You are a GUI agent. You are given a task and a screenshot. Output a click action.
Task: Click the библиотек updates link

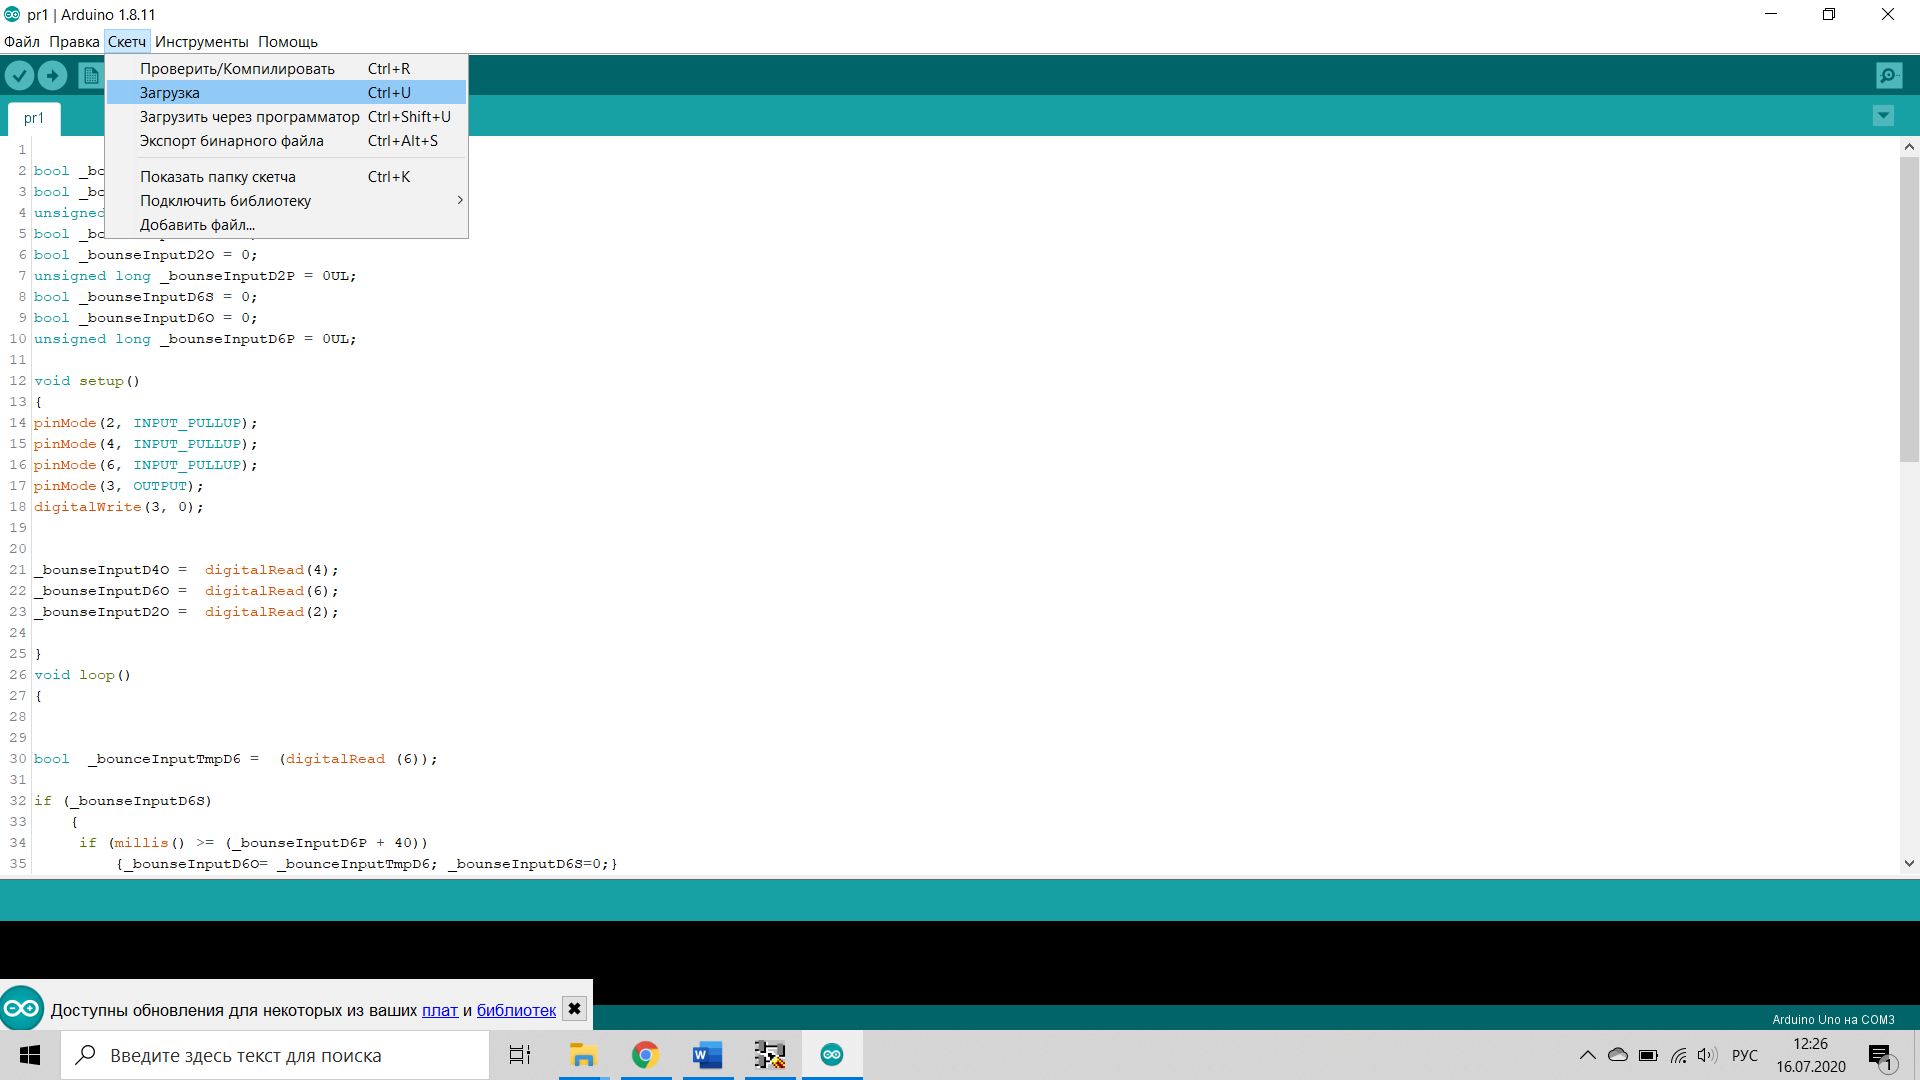tap(516, 1010)
